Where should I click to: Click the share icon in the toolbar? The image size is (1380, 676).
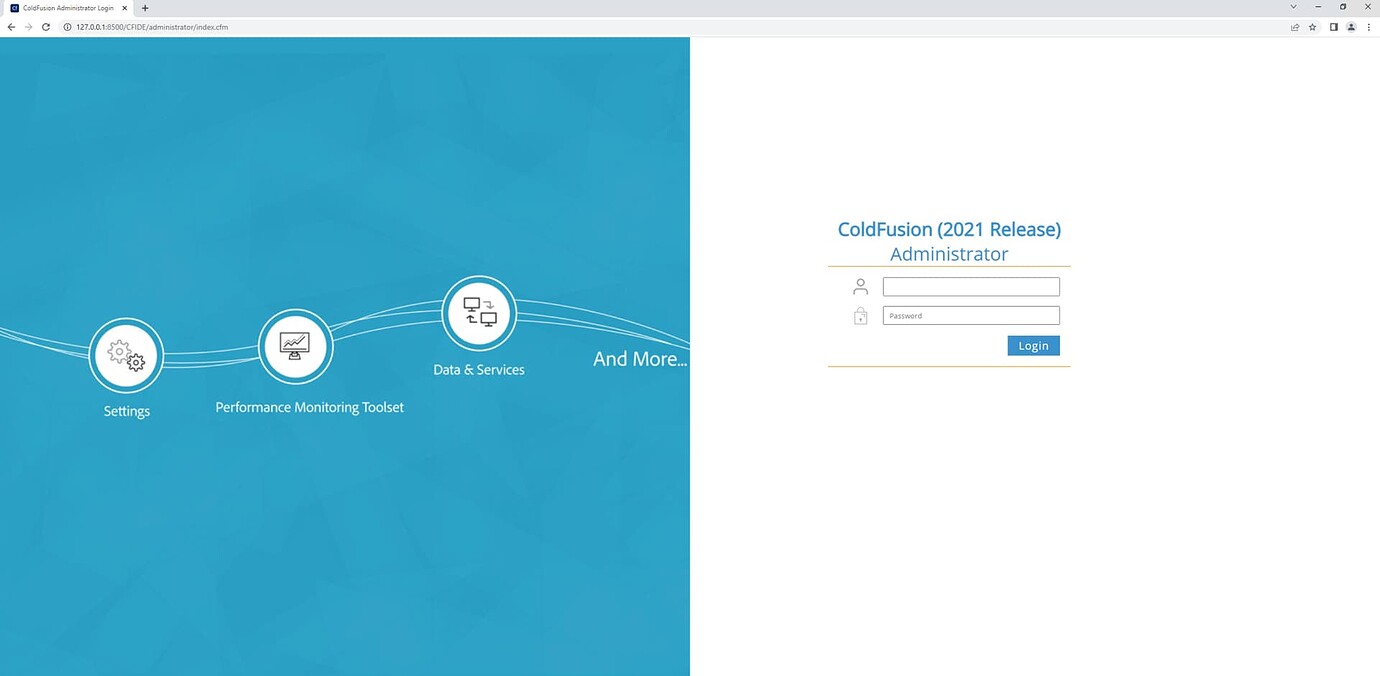pos(1293,27)
